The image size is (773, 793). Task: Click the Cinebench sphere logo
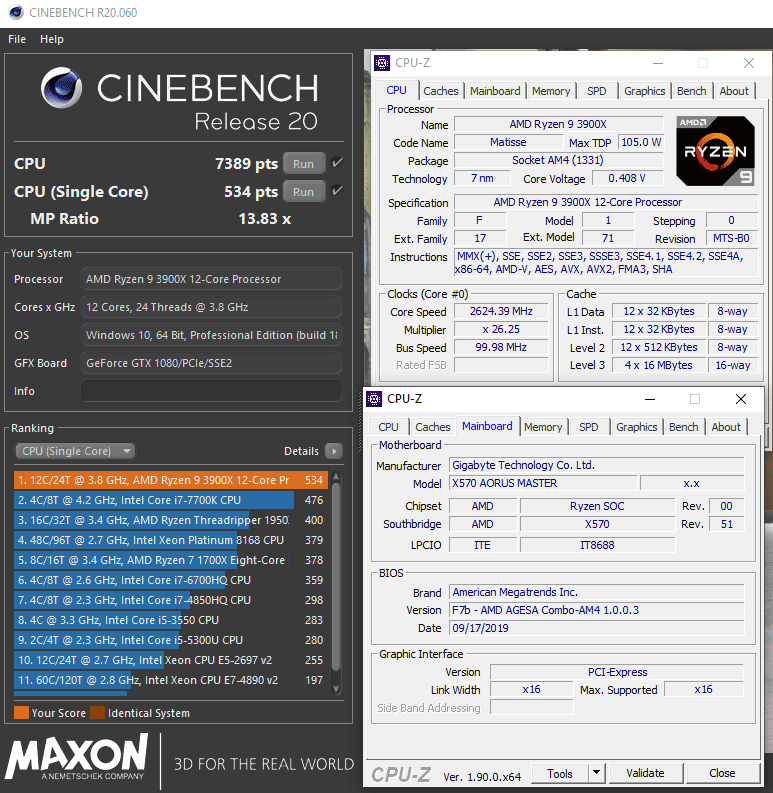pos(61,87)
